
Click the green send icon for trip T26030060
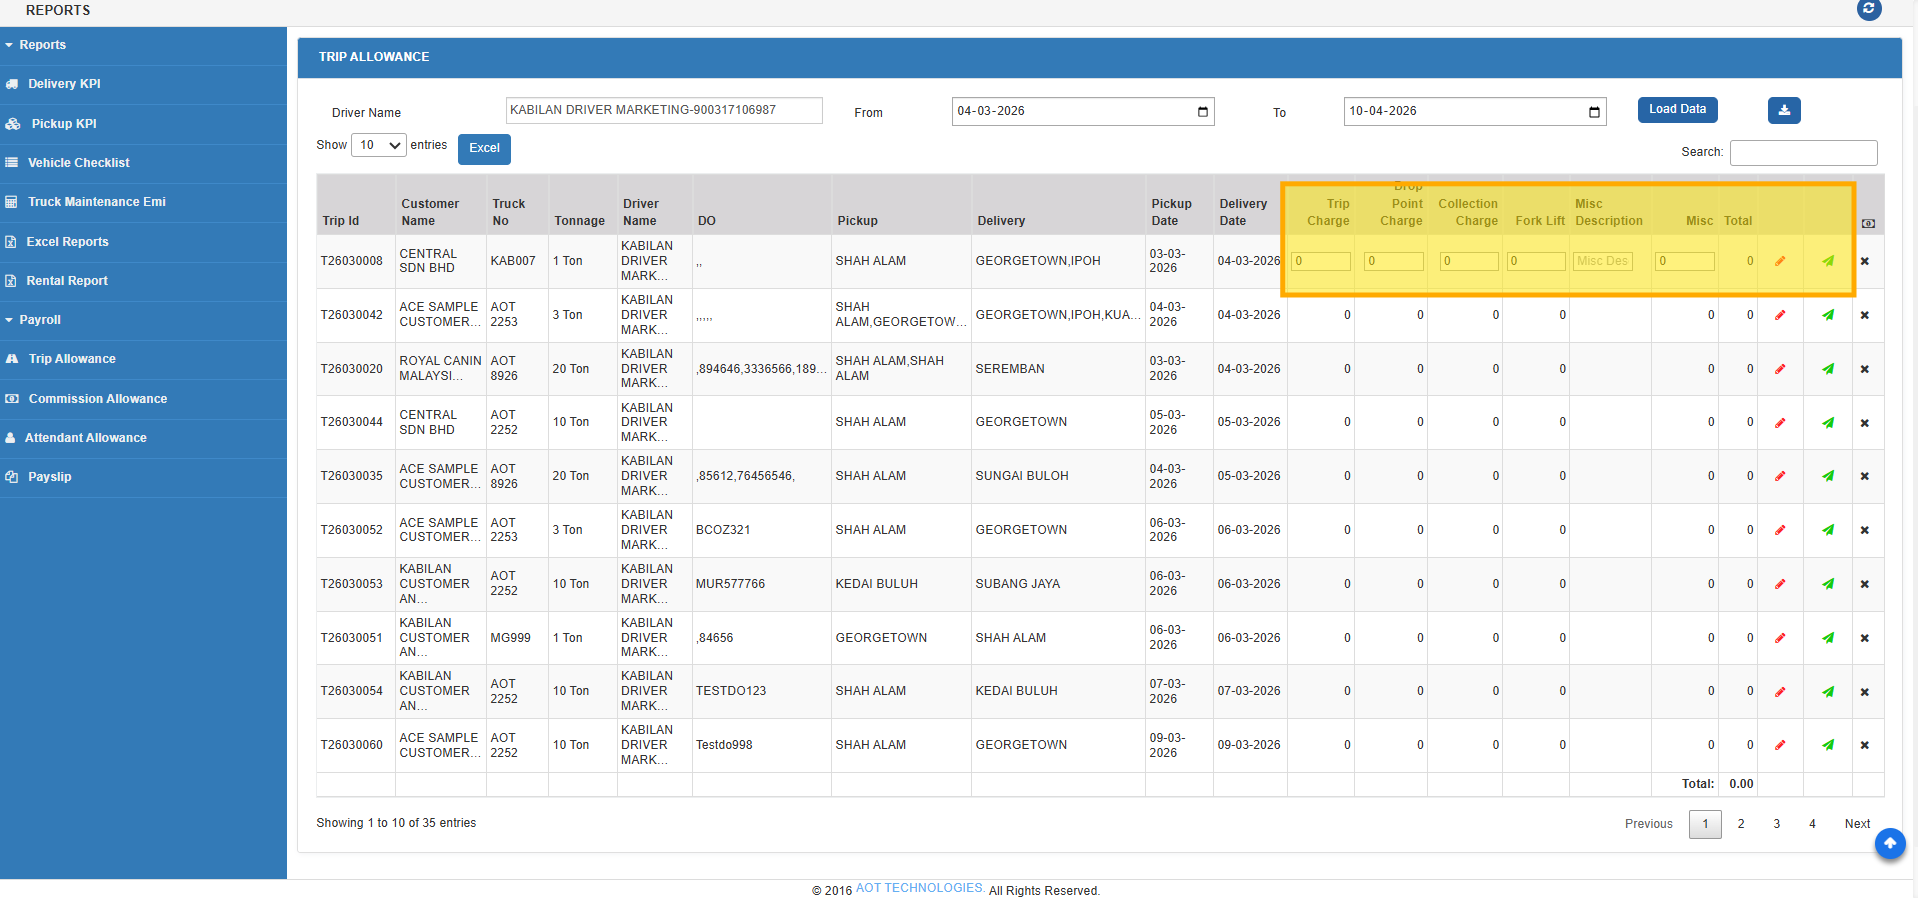1828,745
